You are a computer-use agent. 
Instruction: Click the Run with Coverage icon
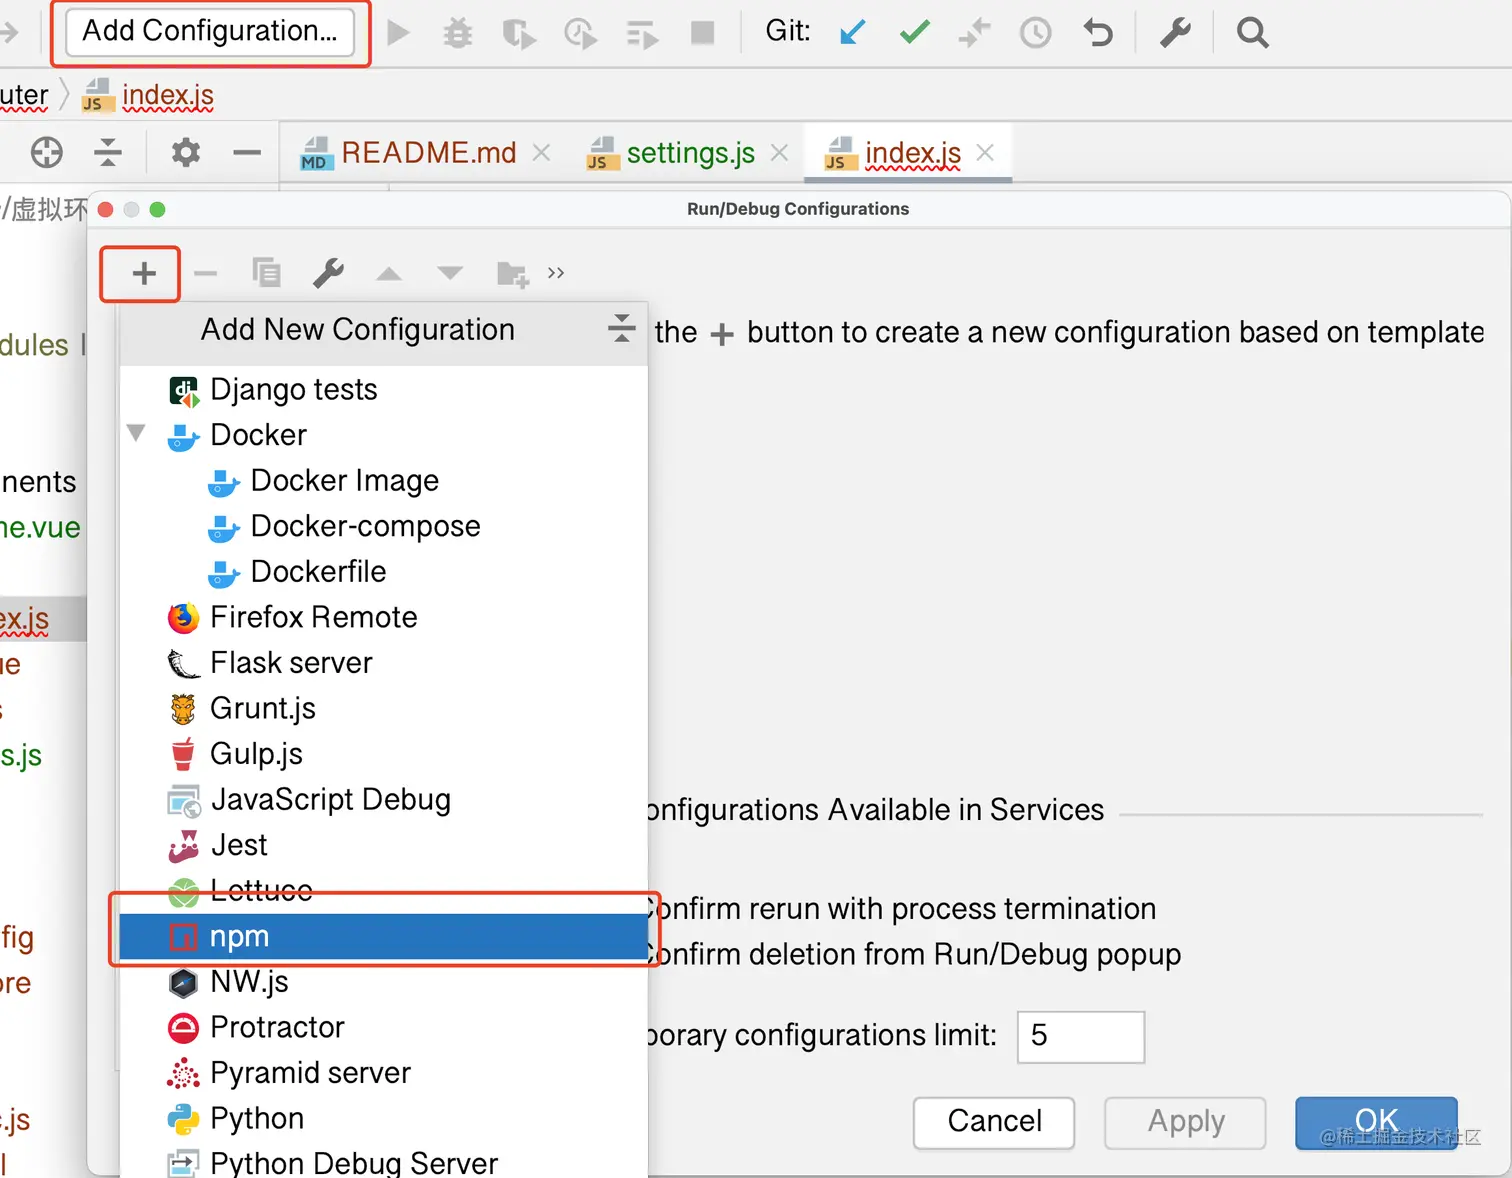coord(519,33)
